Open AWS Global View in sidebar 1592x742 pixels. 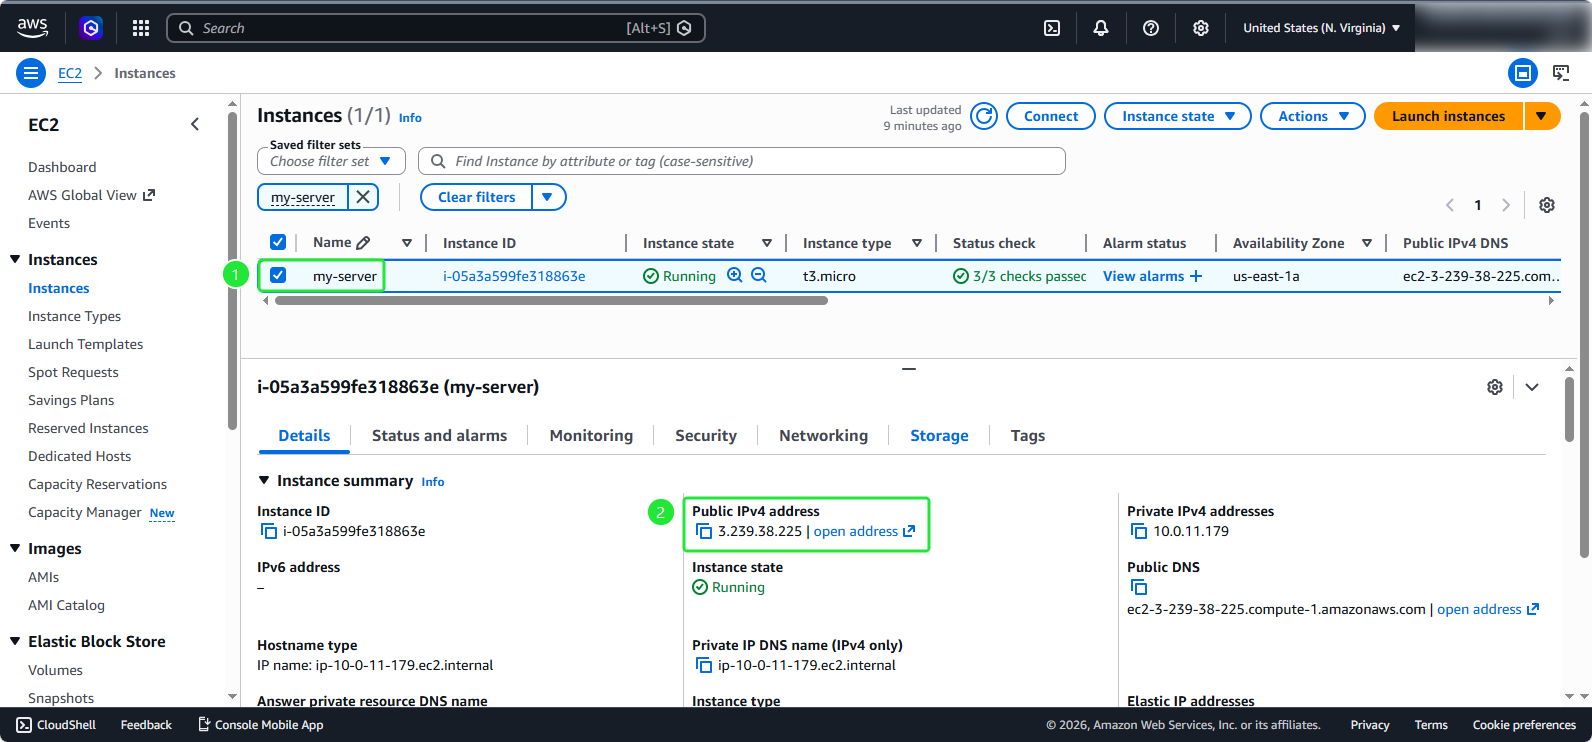tap(91, 195)
